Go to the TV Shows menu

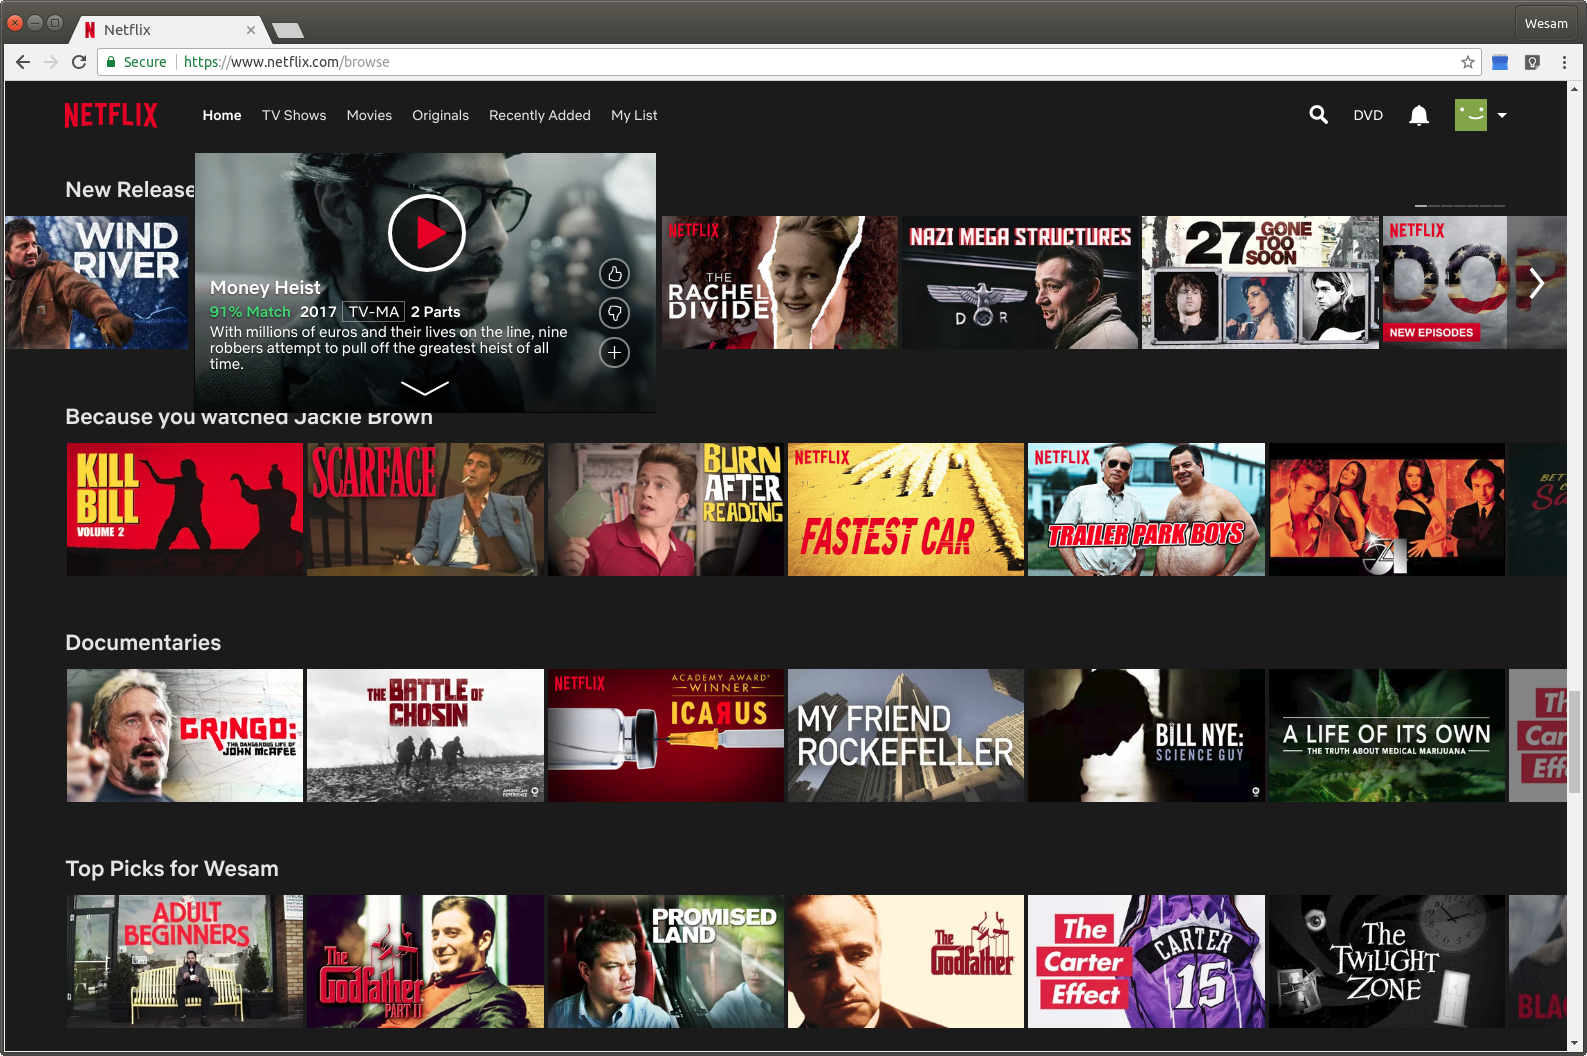point(294,115)
